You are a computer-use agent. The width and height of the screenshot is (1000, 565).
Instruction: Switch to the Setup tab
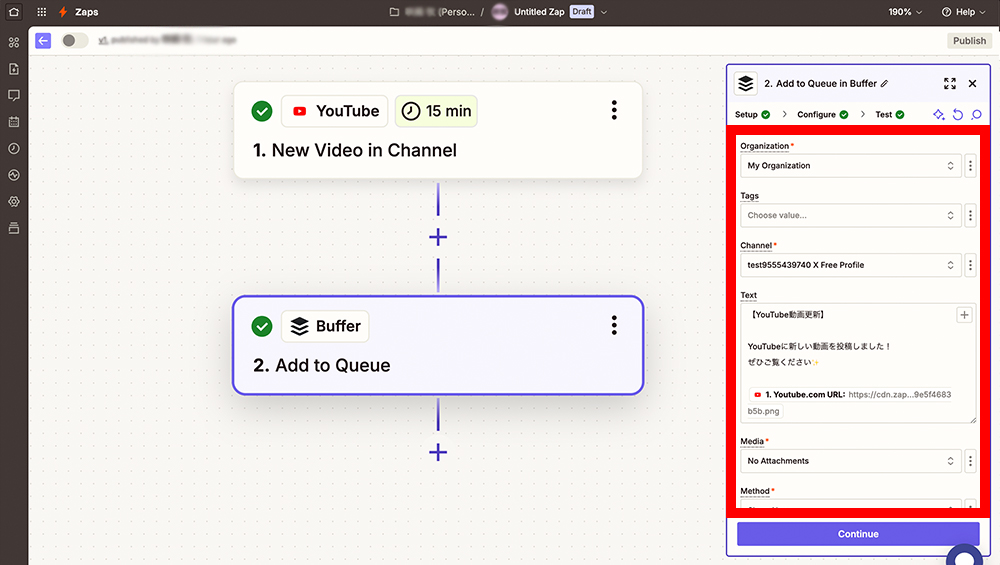point(753,115)
